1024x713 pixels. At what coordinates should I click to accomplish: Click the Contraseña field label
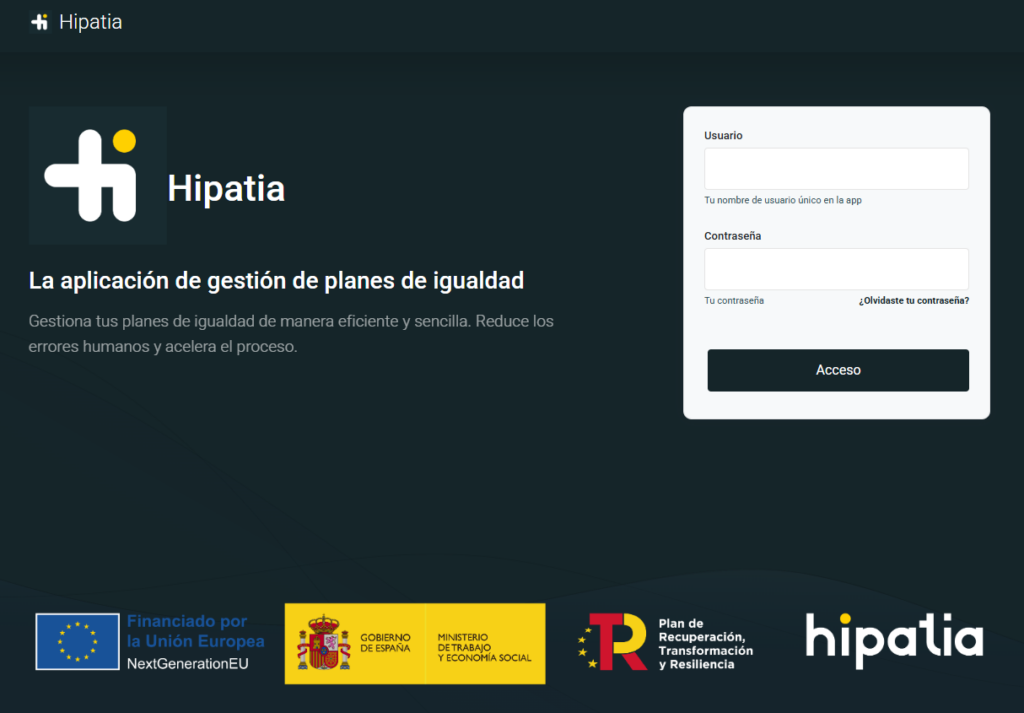[732, 236]
